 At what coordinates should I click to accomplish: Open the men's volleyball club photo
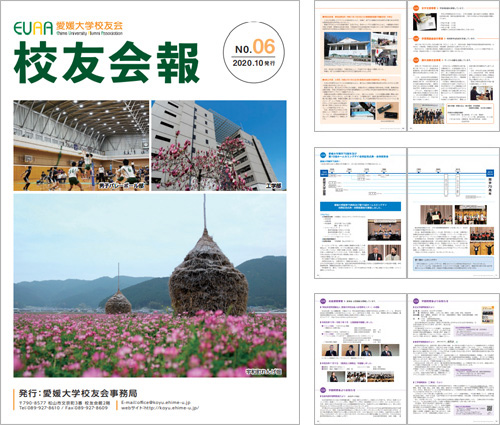coord(81,146)
